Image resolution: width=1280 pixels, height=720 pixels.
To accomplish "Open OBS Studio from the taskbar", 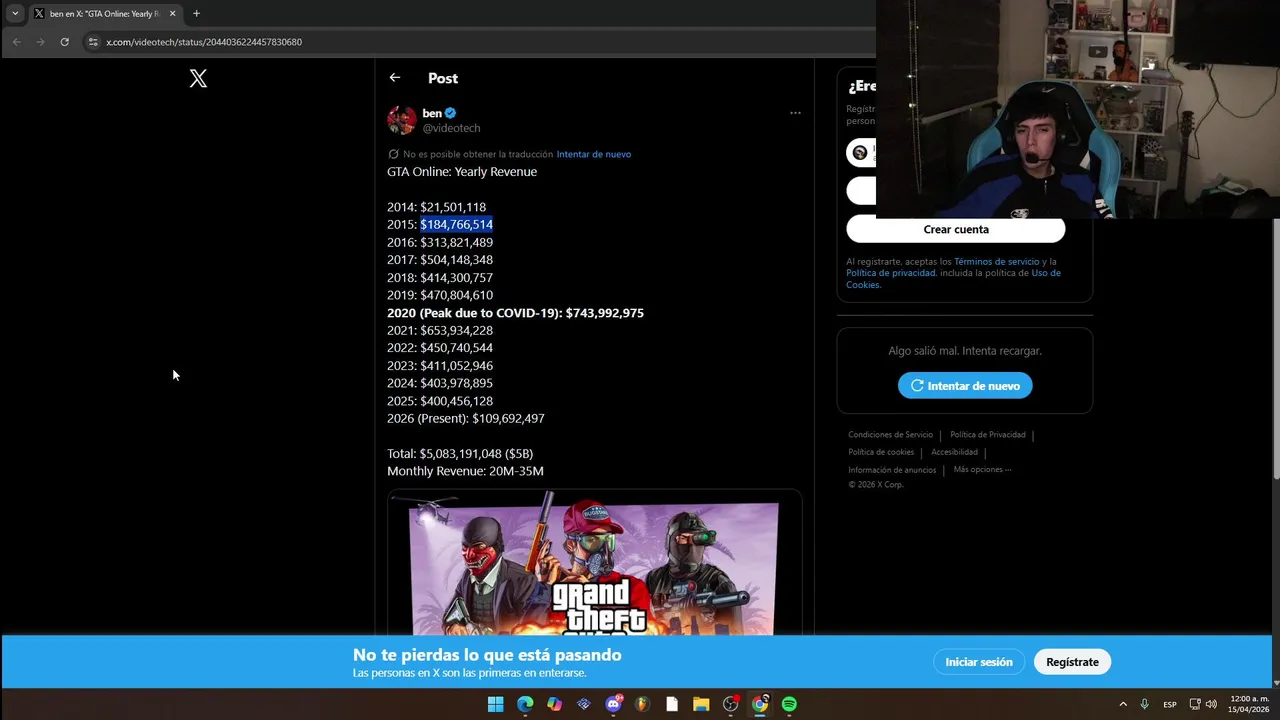I will point(731,704).
